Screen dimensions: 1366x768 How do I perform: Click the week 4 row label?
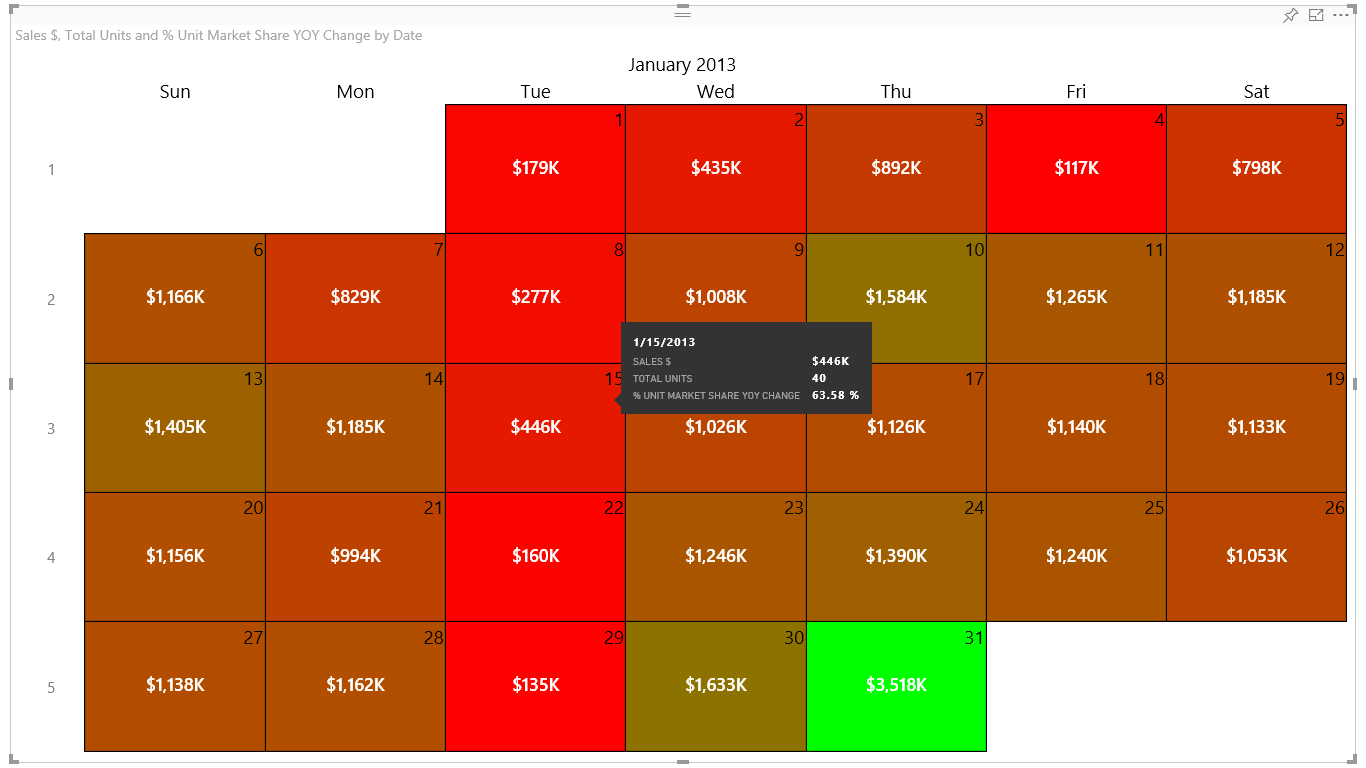(51, 558)
